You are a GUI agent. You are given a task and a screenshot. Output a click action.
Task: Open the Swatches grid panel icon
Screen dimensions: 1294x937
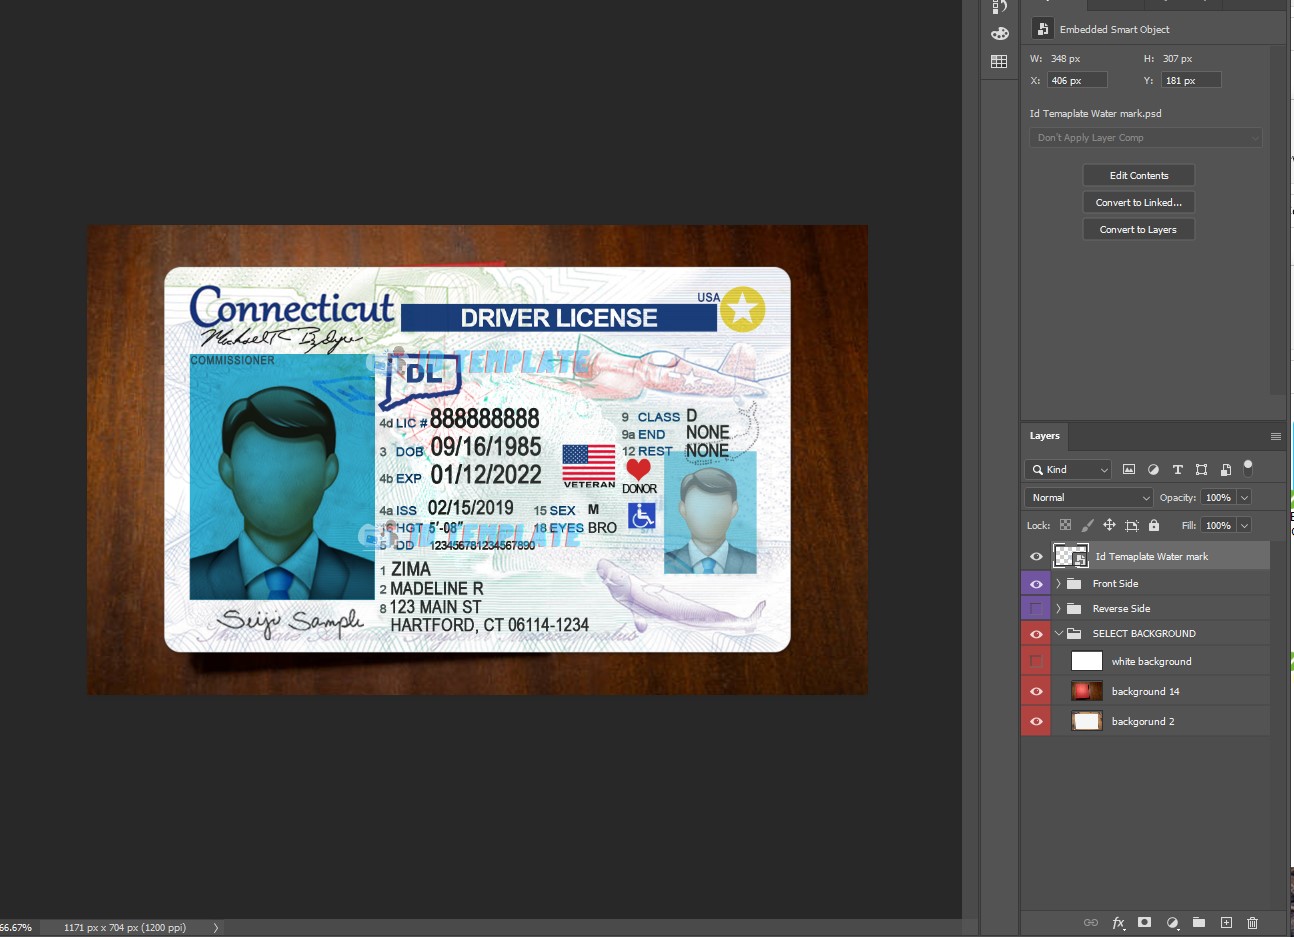coord(999,62)
